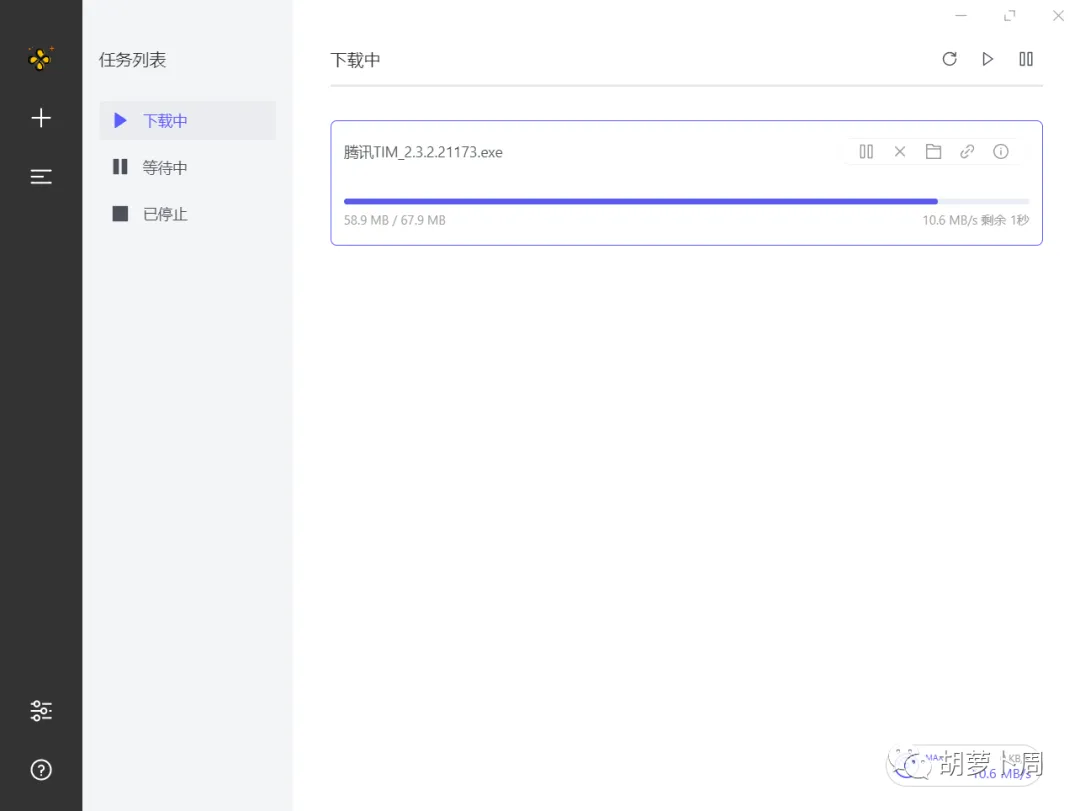
Task: Delete the 腾讯TIM task with X icon
Action: (x=900, y=152)
